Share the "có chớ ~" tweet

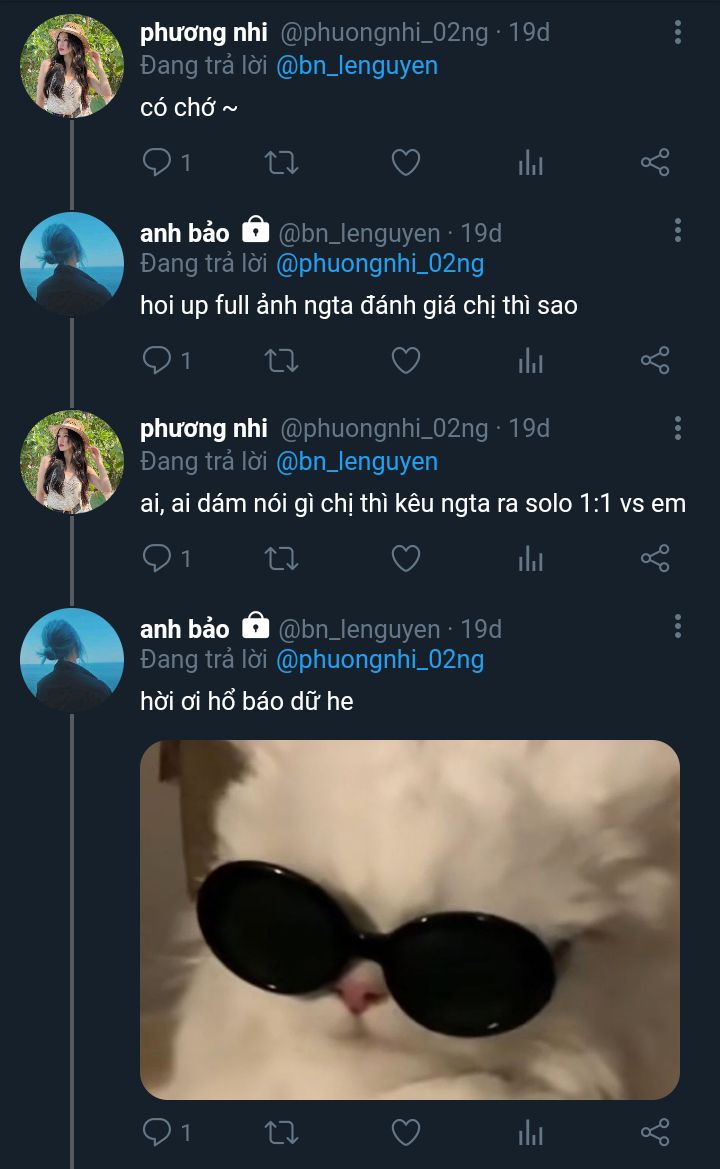654,163
